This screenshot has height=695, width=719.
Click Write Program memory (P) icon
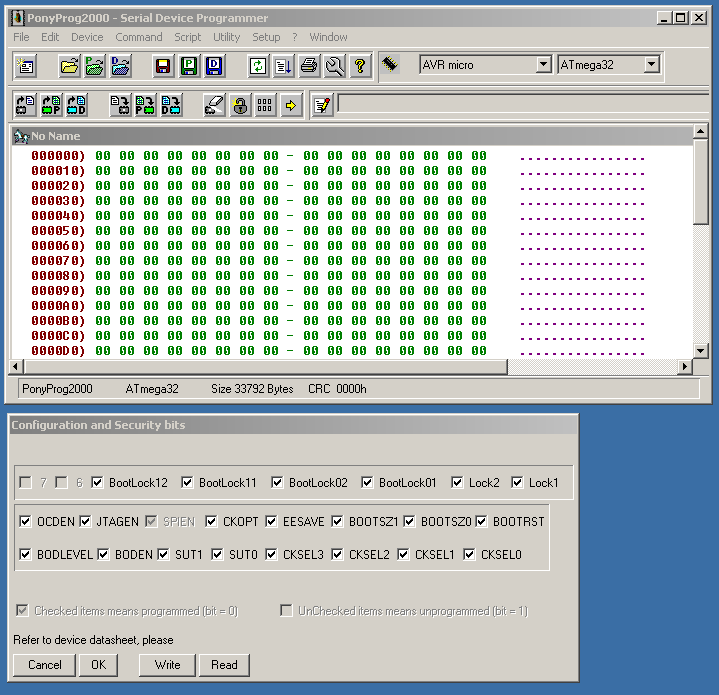tap(145, 105)
